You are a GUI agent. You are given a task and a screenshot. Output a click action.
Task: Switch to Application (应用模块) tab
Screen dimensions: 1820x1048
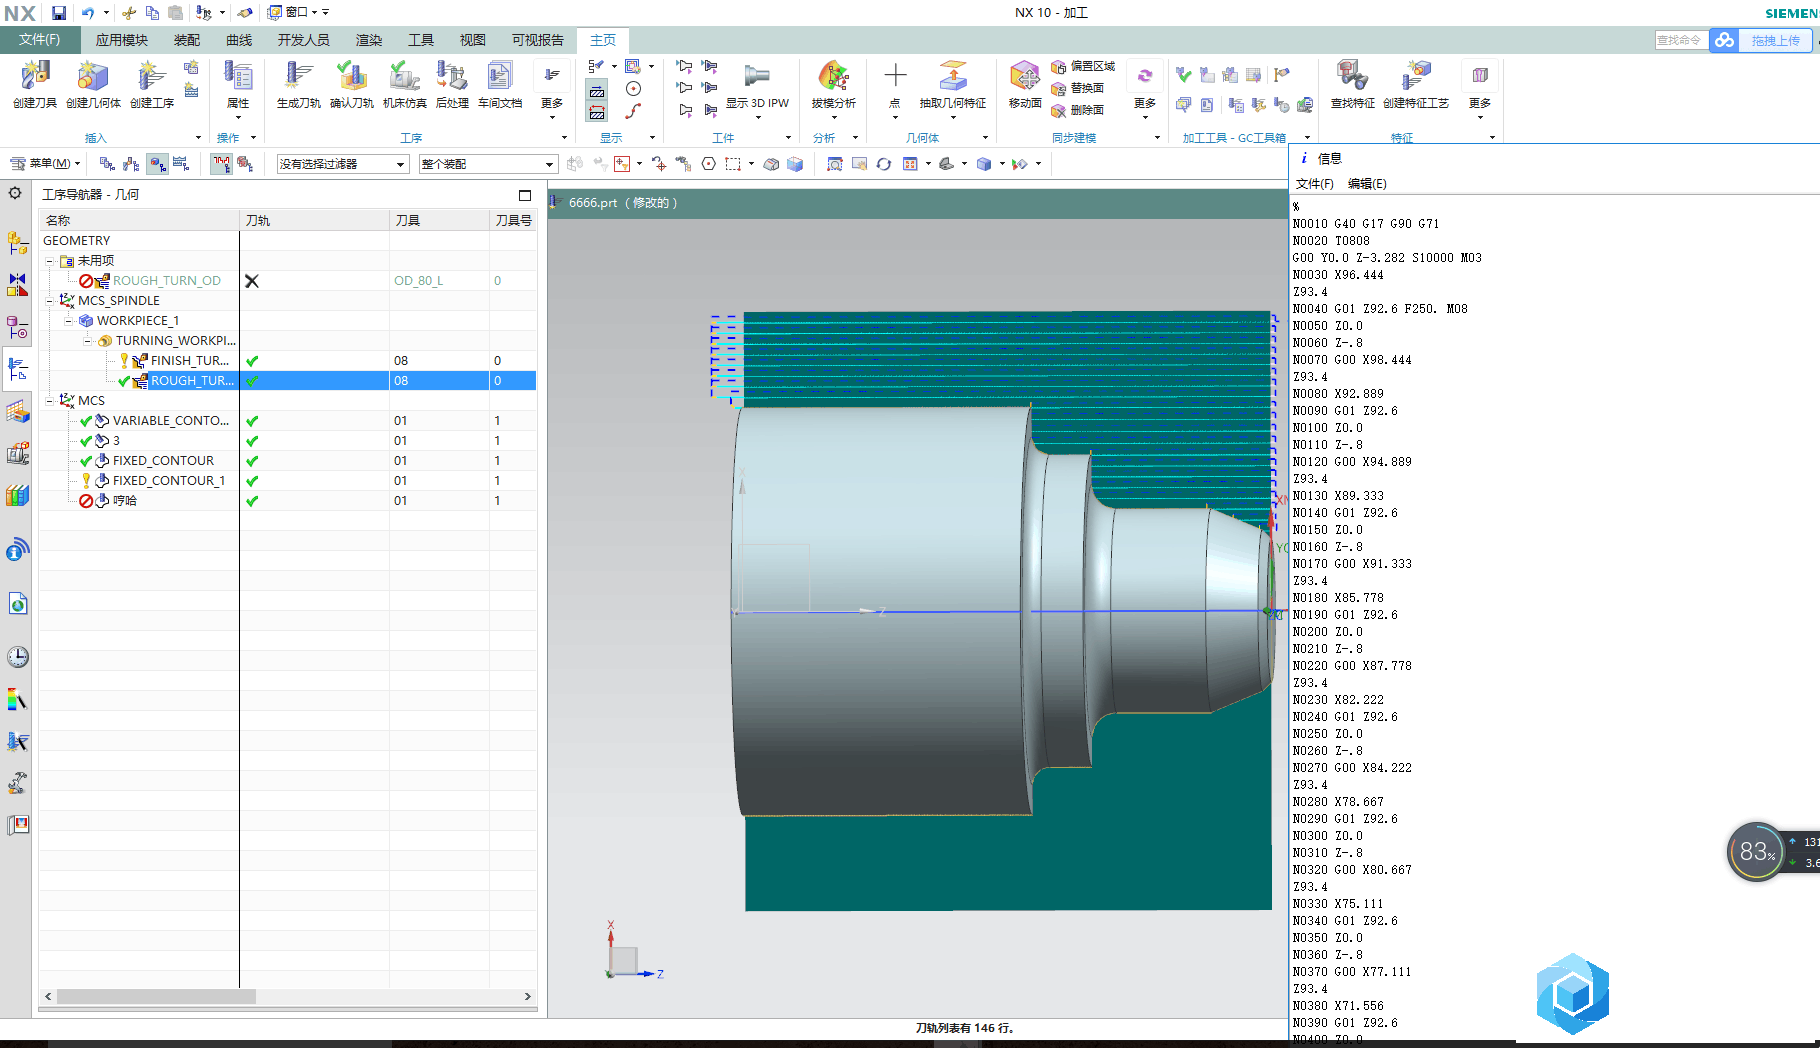[x=121, y=40]
